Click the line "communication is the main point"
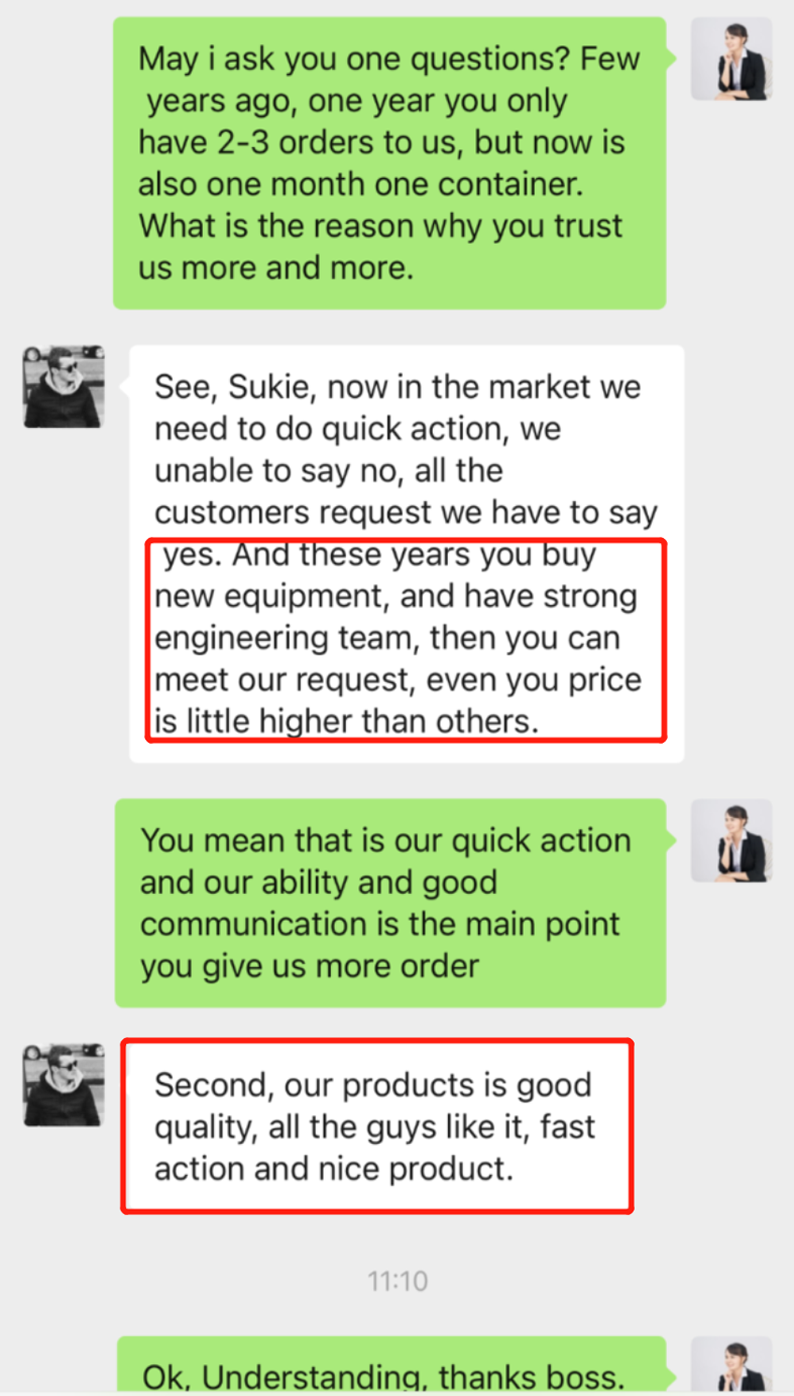This screenshot has width=794, height=1396. click(380, 924)
